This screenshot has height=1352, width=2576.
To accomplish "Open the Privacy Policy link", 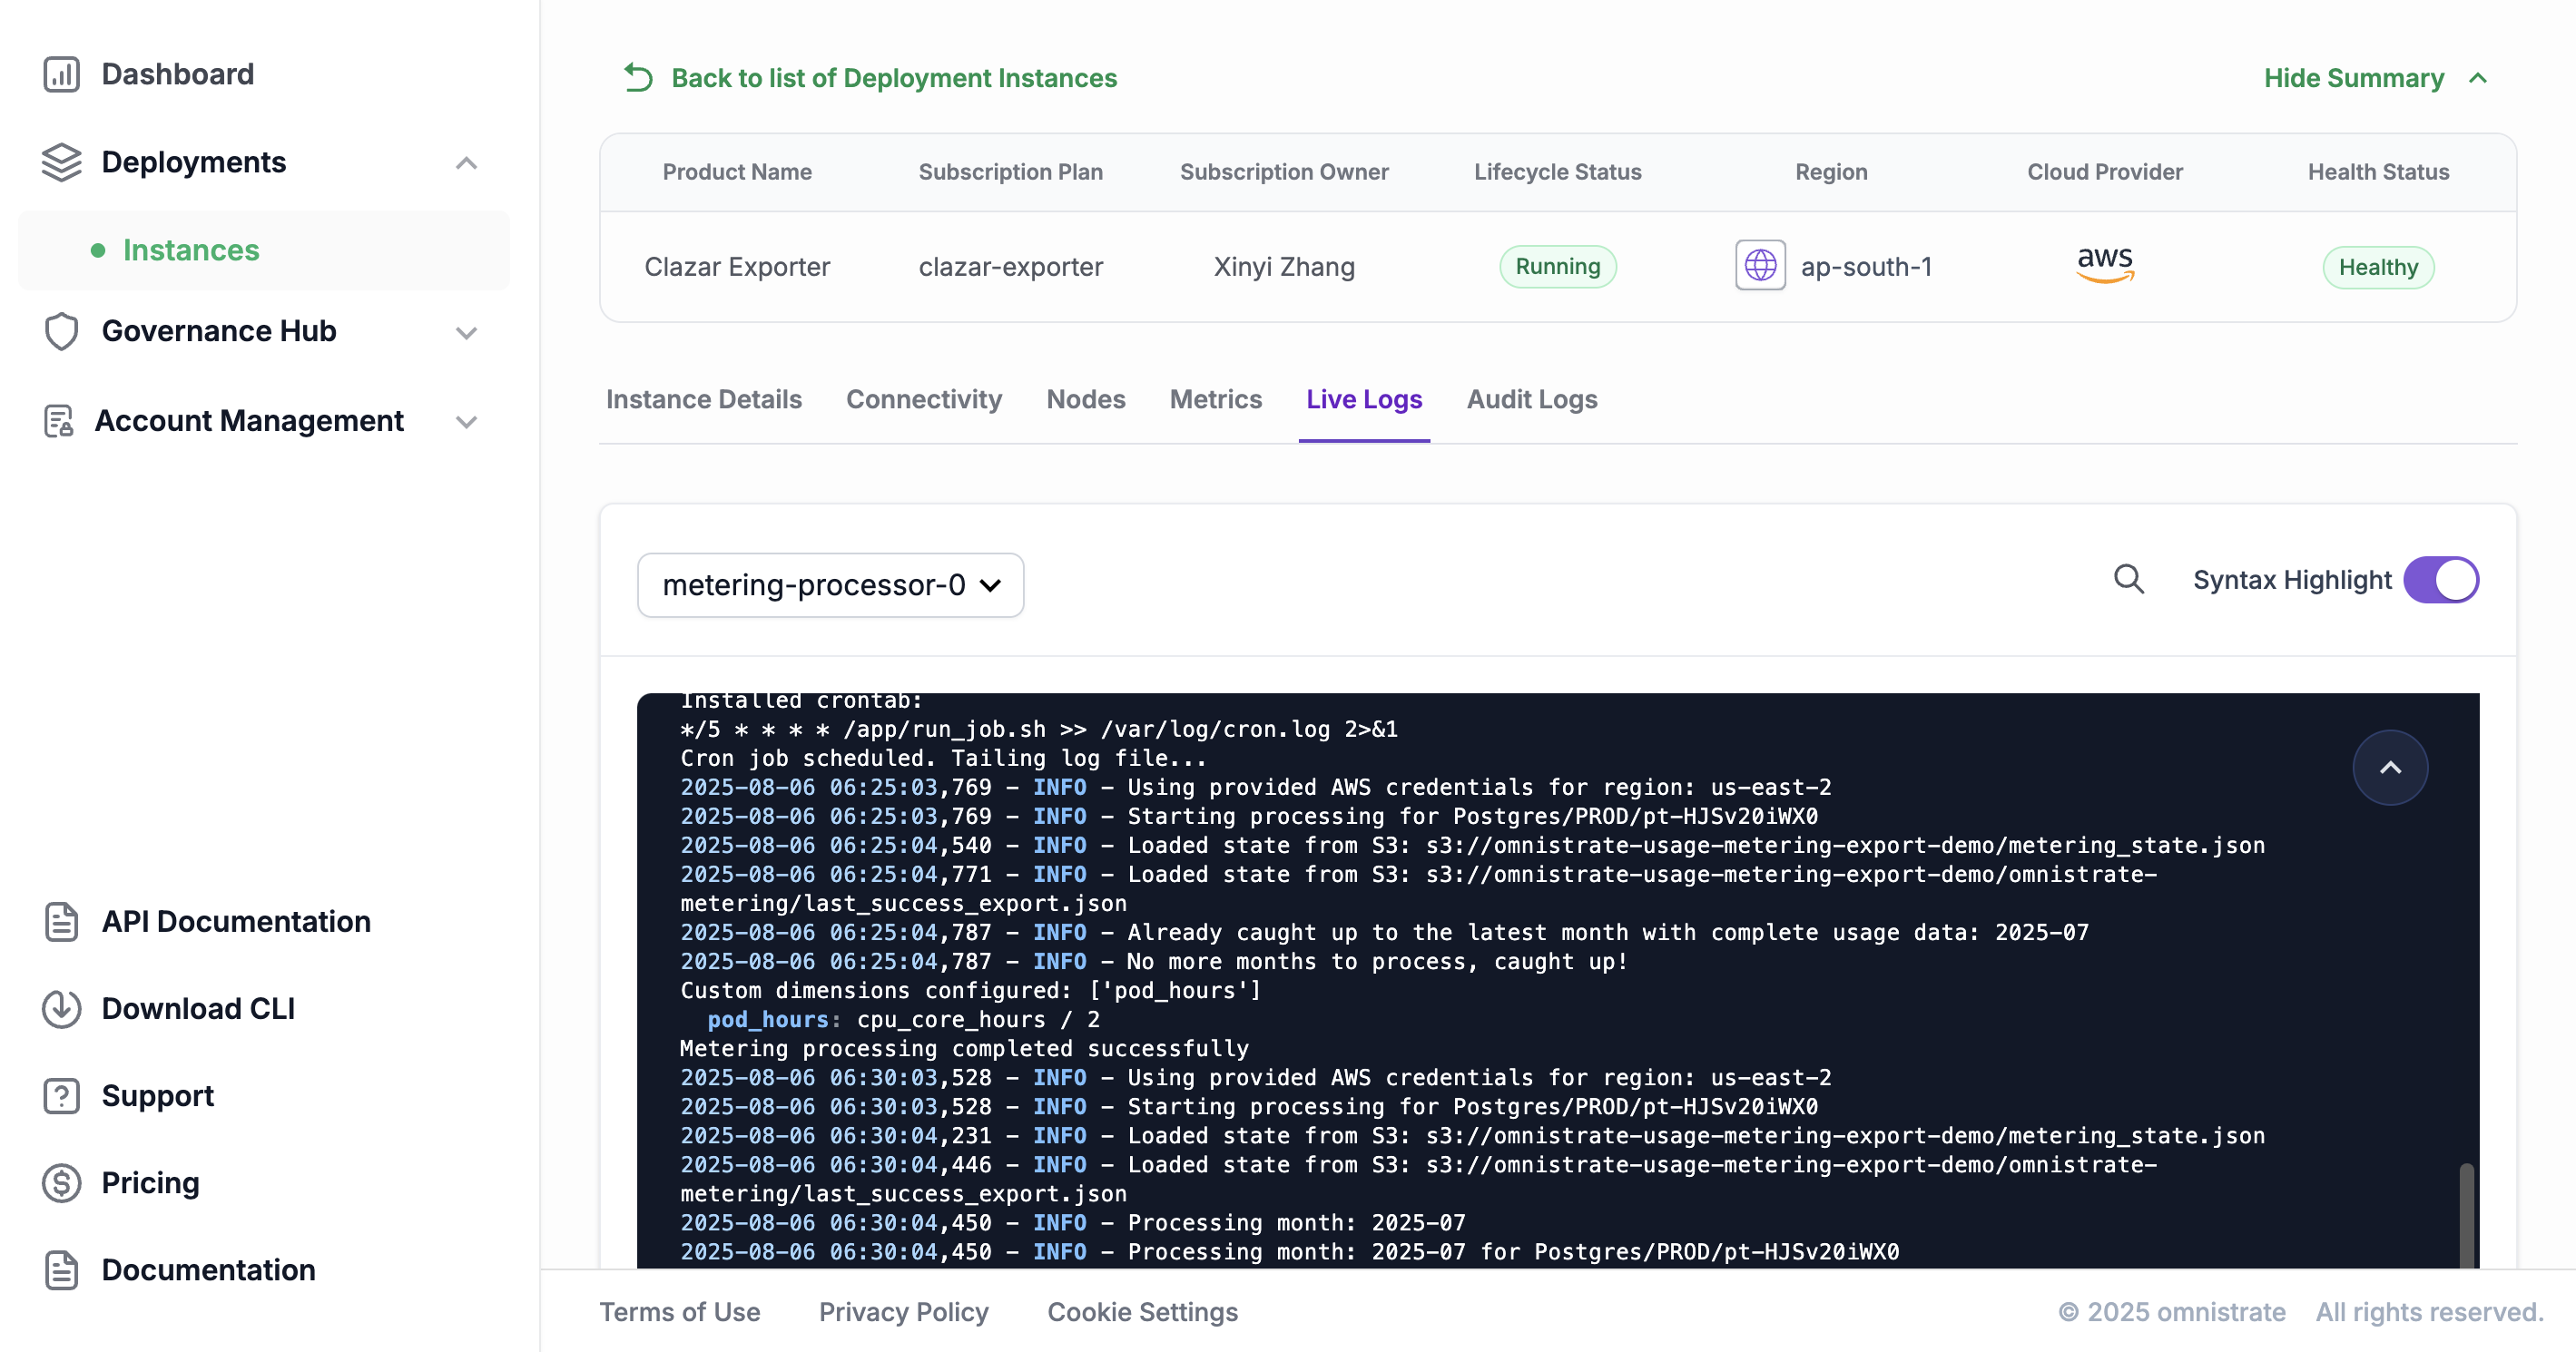I will 904,1311.
